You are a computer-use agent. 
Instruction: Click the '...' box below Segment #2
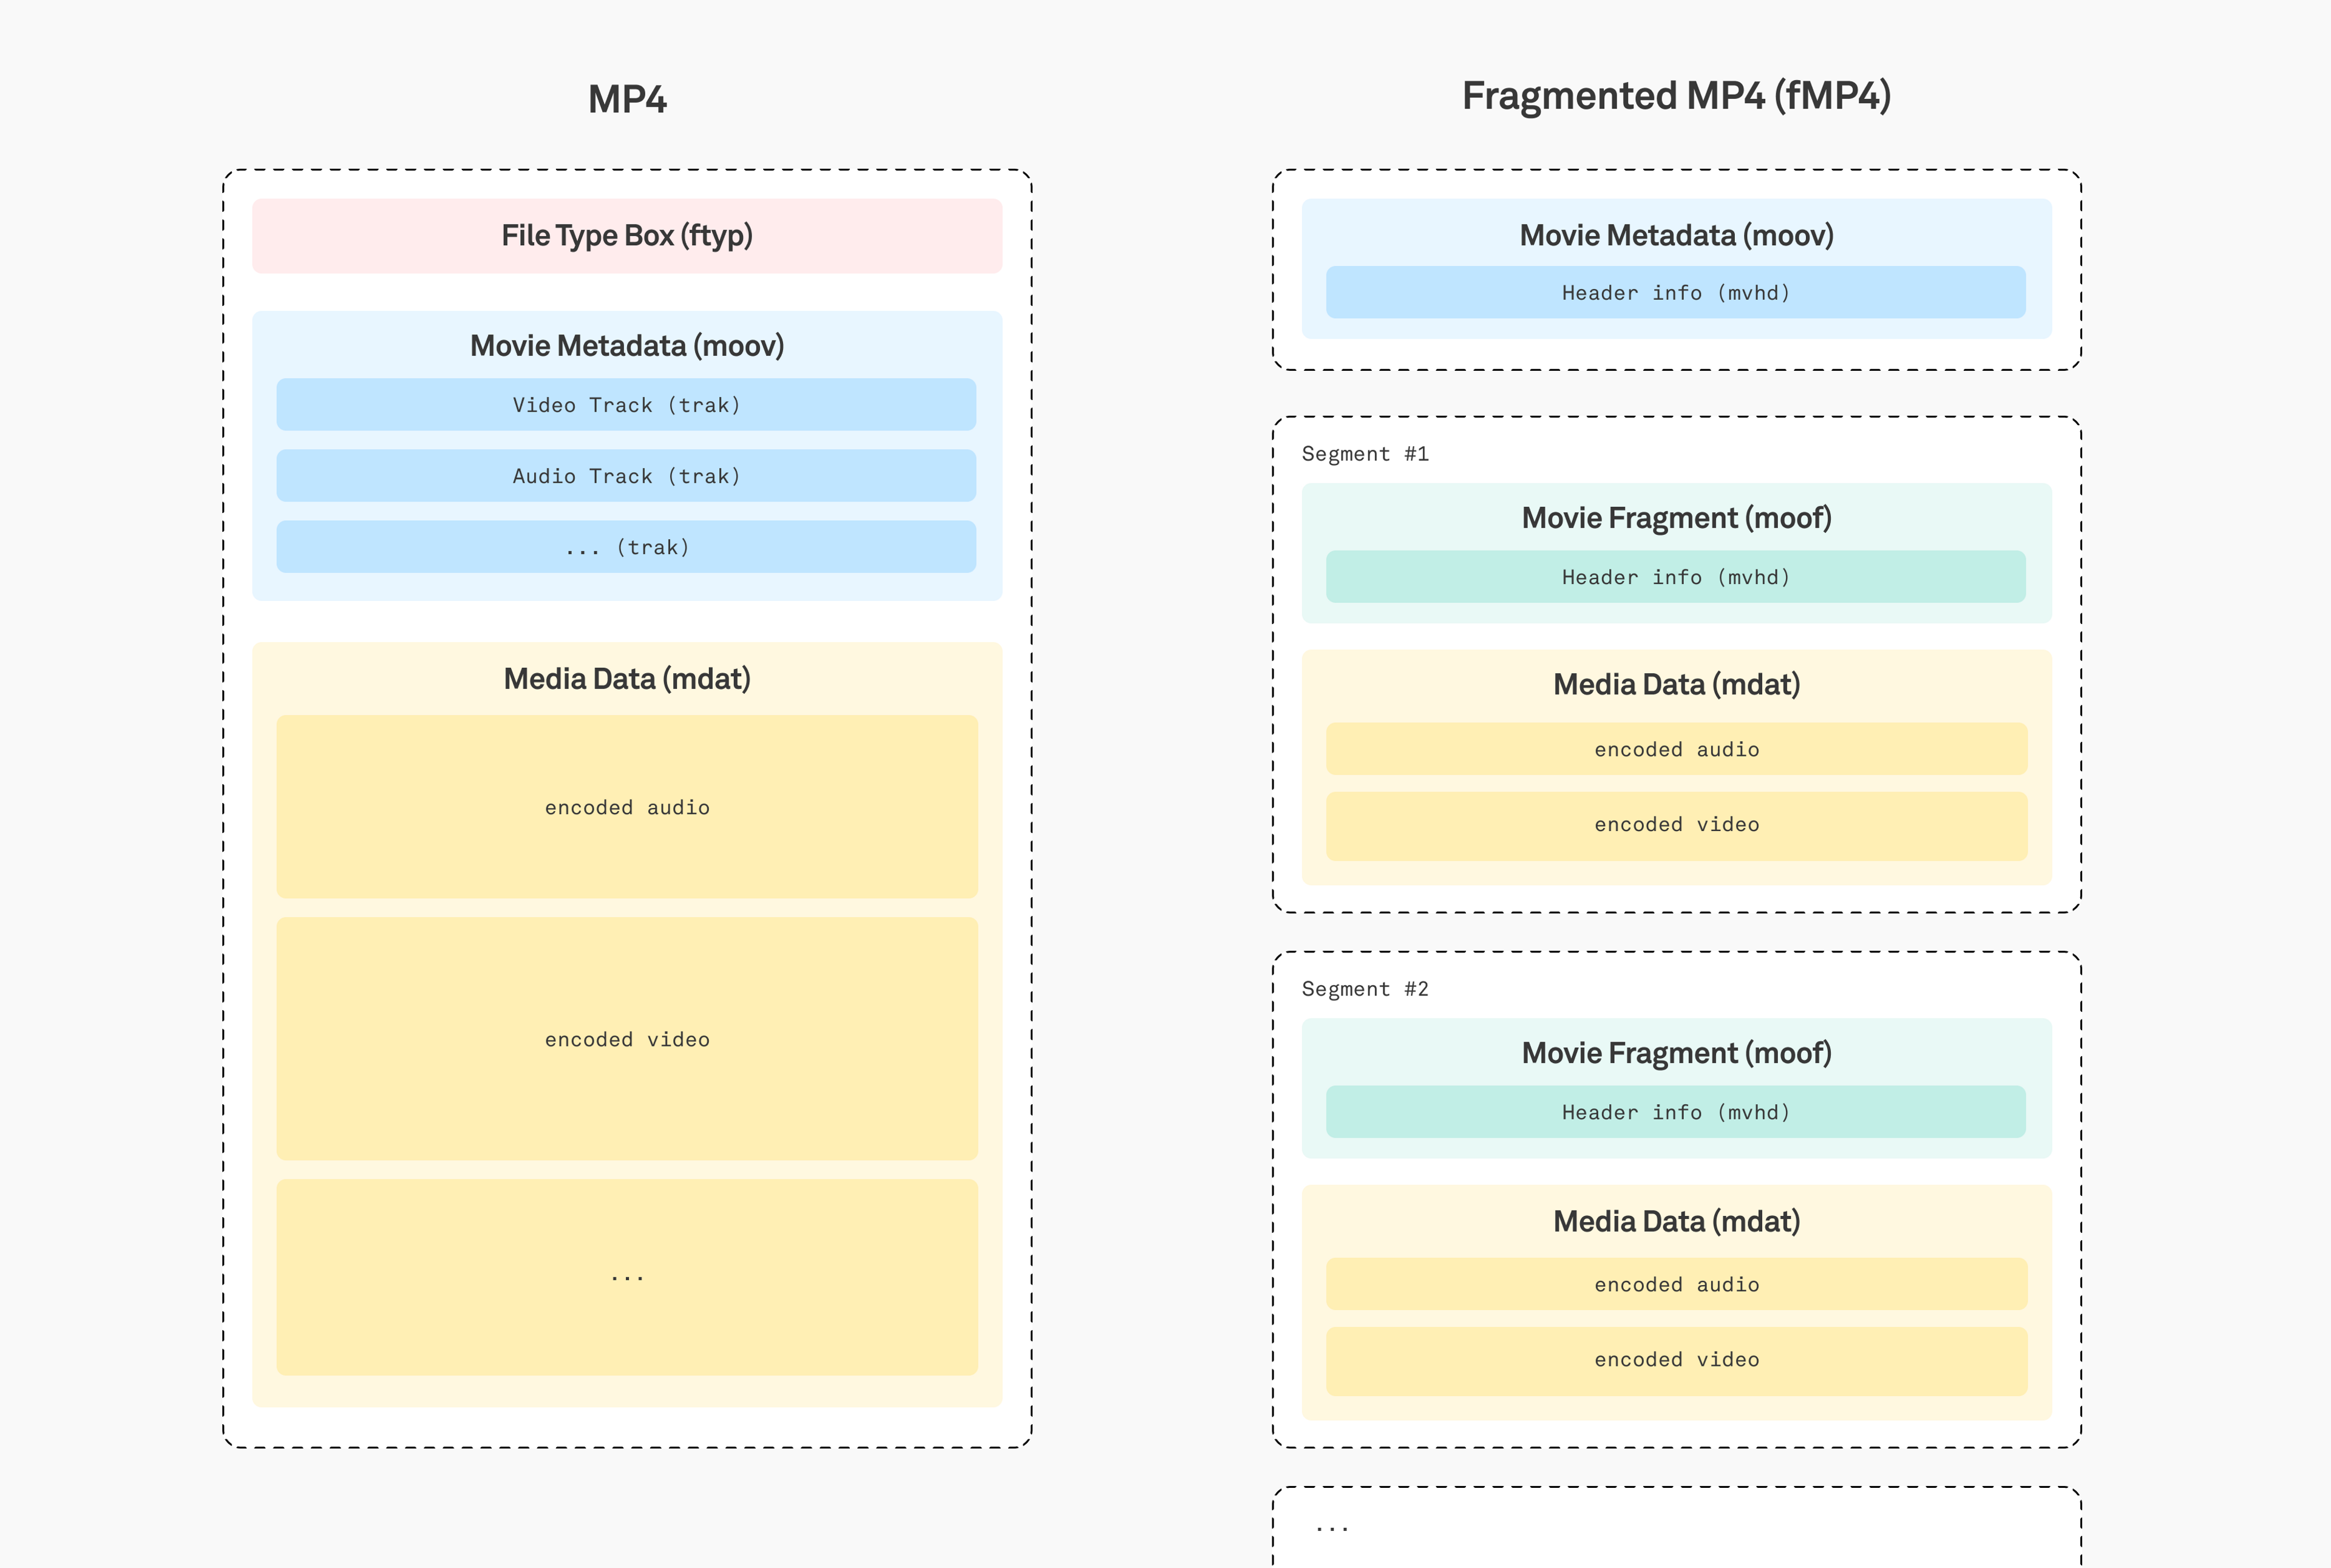(x=1676, y=1528)
